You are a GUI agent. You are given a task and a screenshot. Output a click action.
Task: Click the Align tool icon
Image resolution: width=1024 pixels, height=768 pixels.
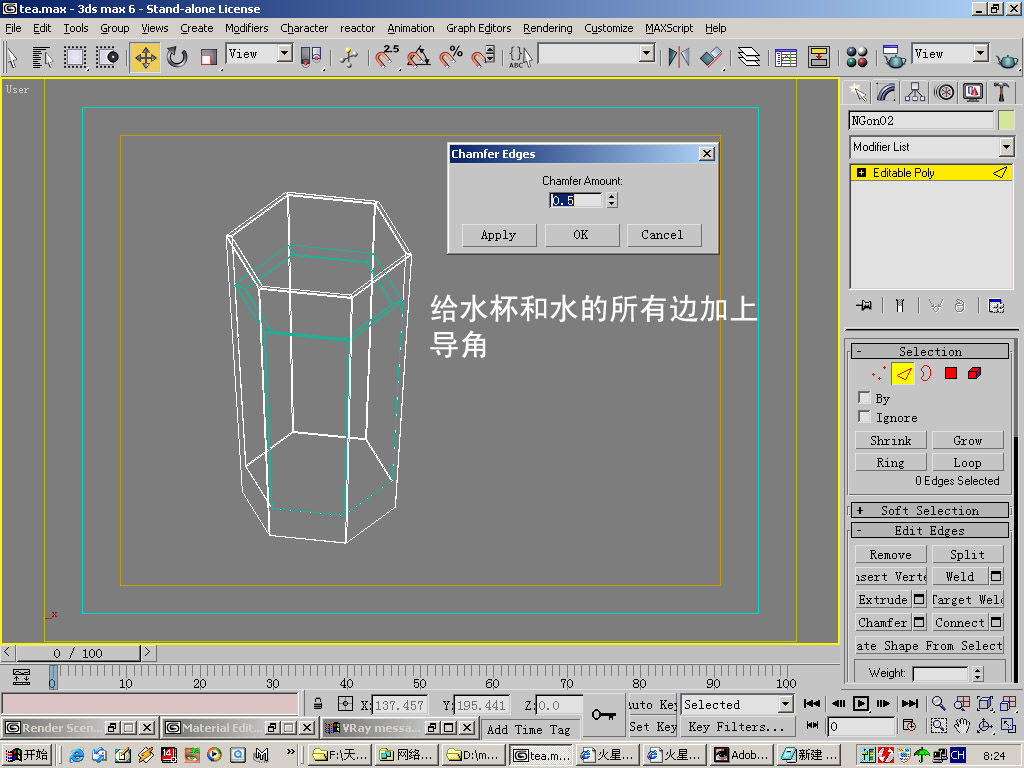tap(711, 57)
